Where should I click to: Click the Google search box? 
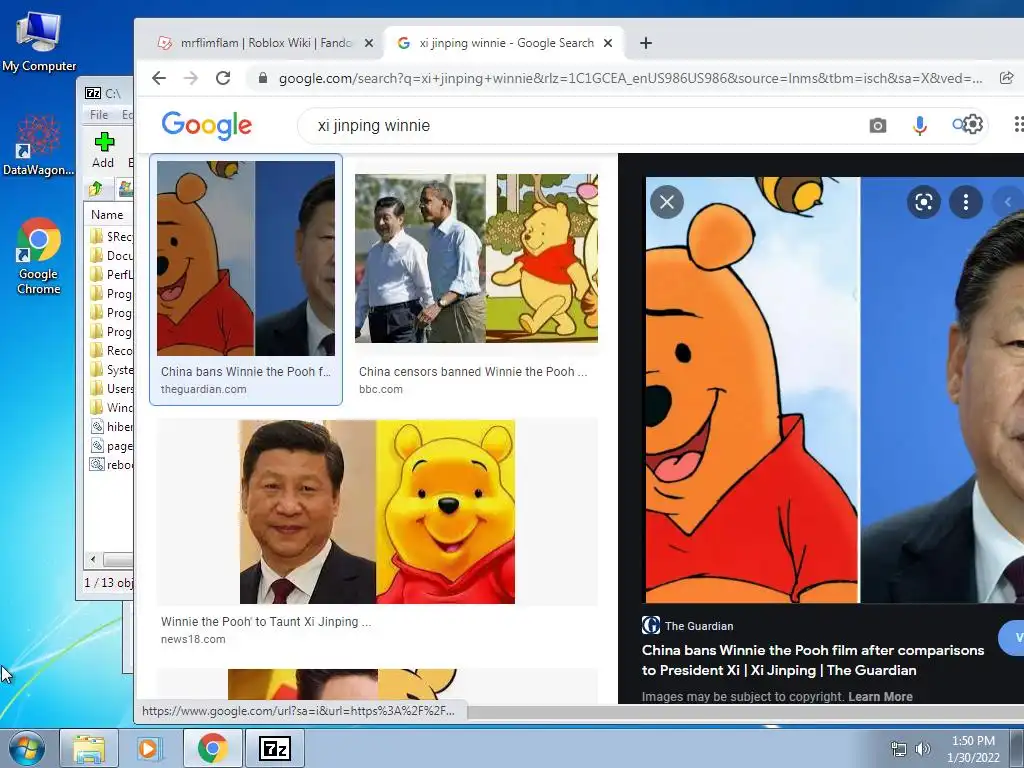point(581,125)
